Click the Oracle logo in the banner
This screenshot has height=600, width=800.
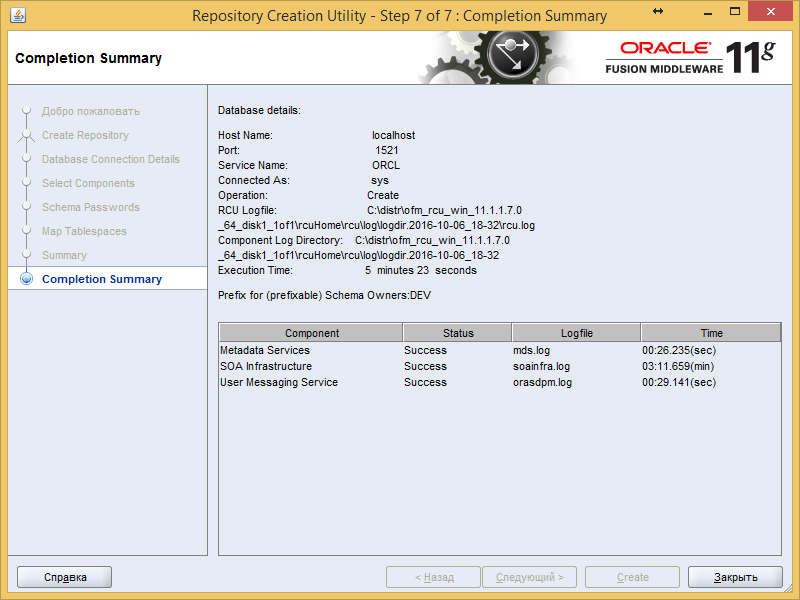[x=667, y=46]
